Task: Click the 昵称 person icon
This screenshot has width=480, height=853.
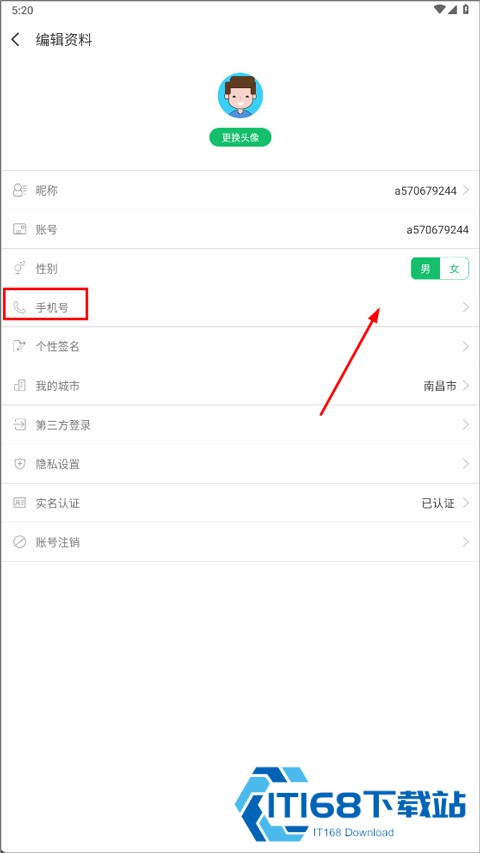Action: [x=20, y=190]
